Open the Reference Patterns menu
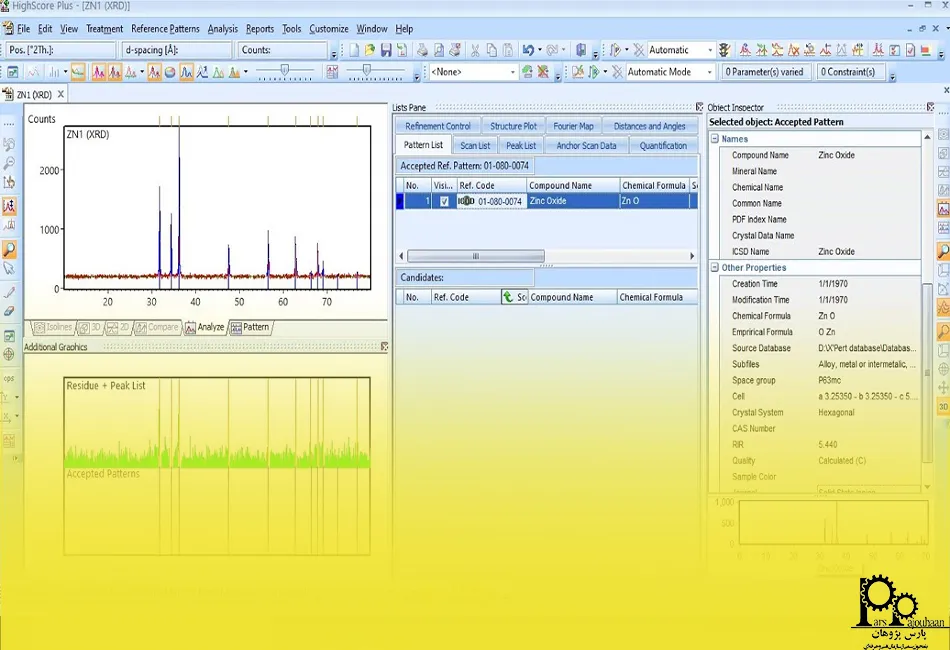The image size is (950, 650). (x=165, y=29)
